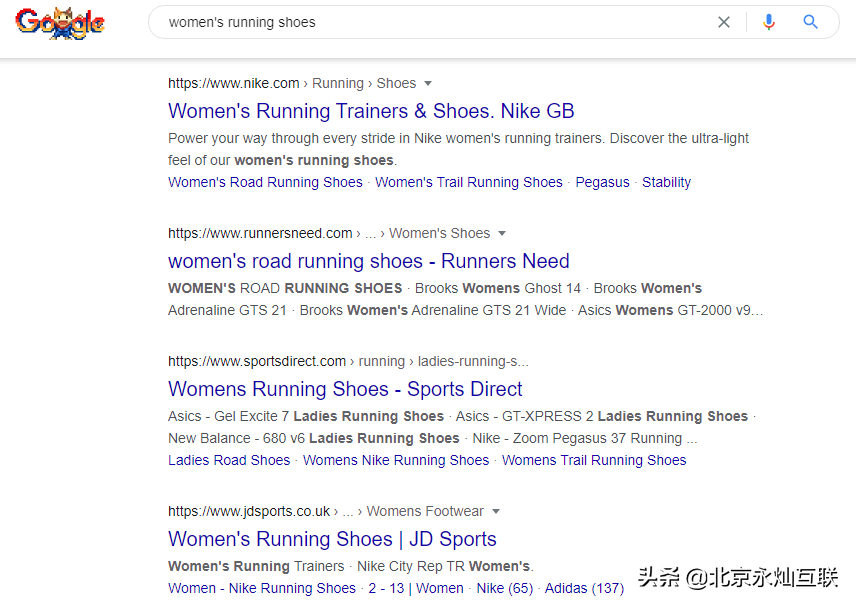Open Nike (65) sitelink
Viewport: 856px width, 606px height.
click(505, 589)
